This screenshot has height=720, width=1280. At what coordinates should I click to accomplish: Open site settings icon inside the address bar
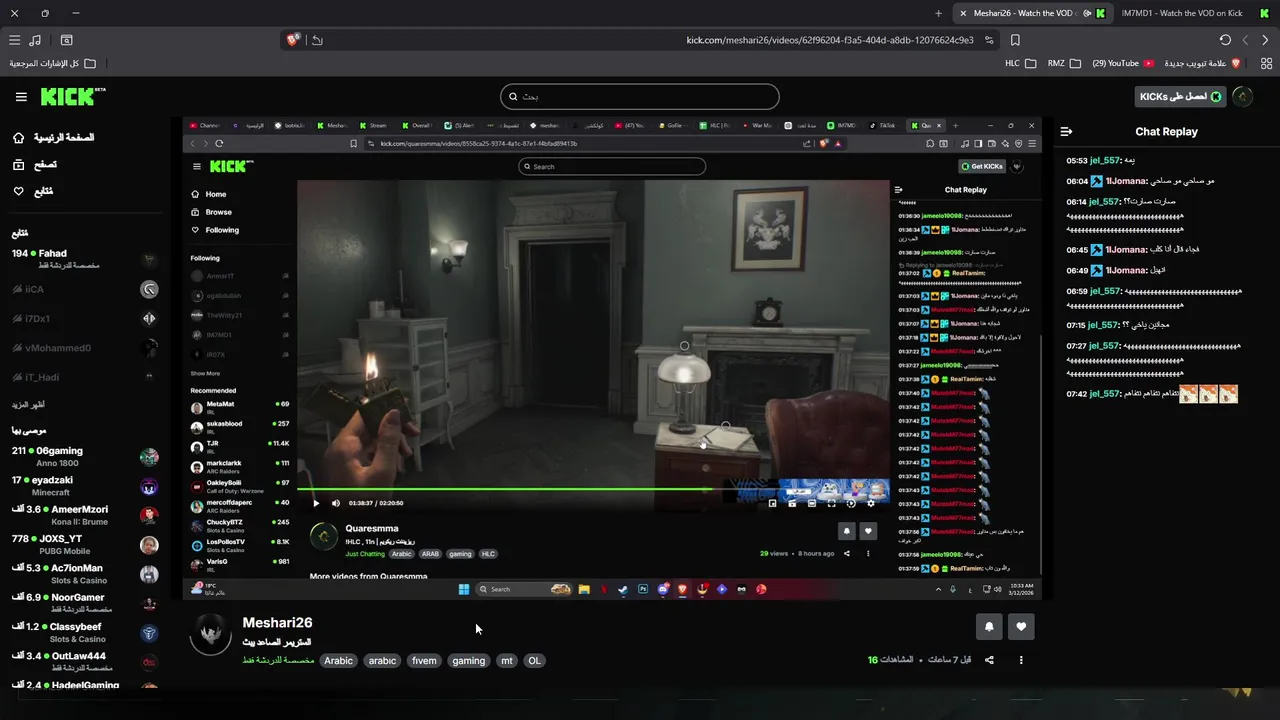[x=989, y=40]
